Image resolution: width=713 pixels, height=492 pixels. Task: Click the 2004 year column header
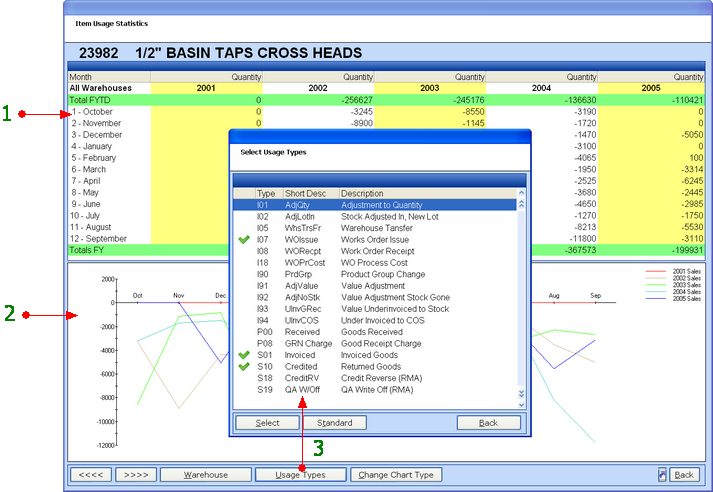point(541,88)
